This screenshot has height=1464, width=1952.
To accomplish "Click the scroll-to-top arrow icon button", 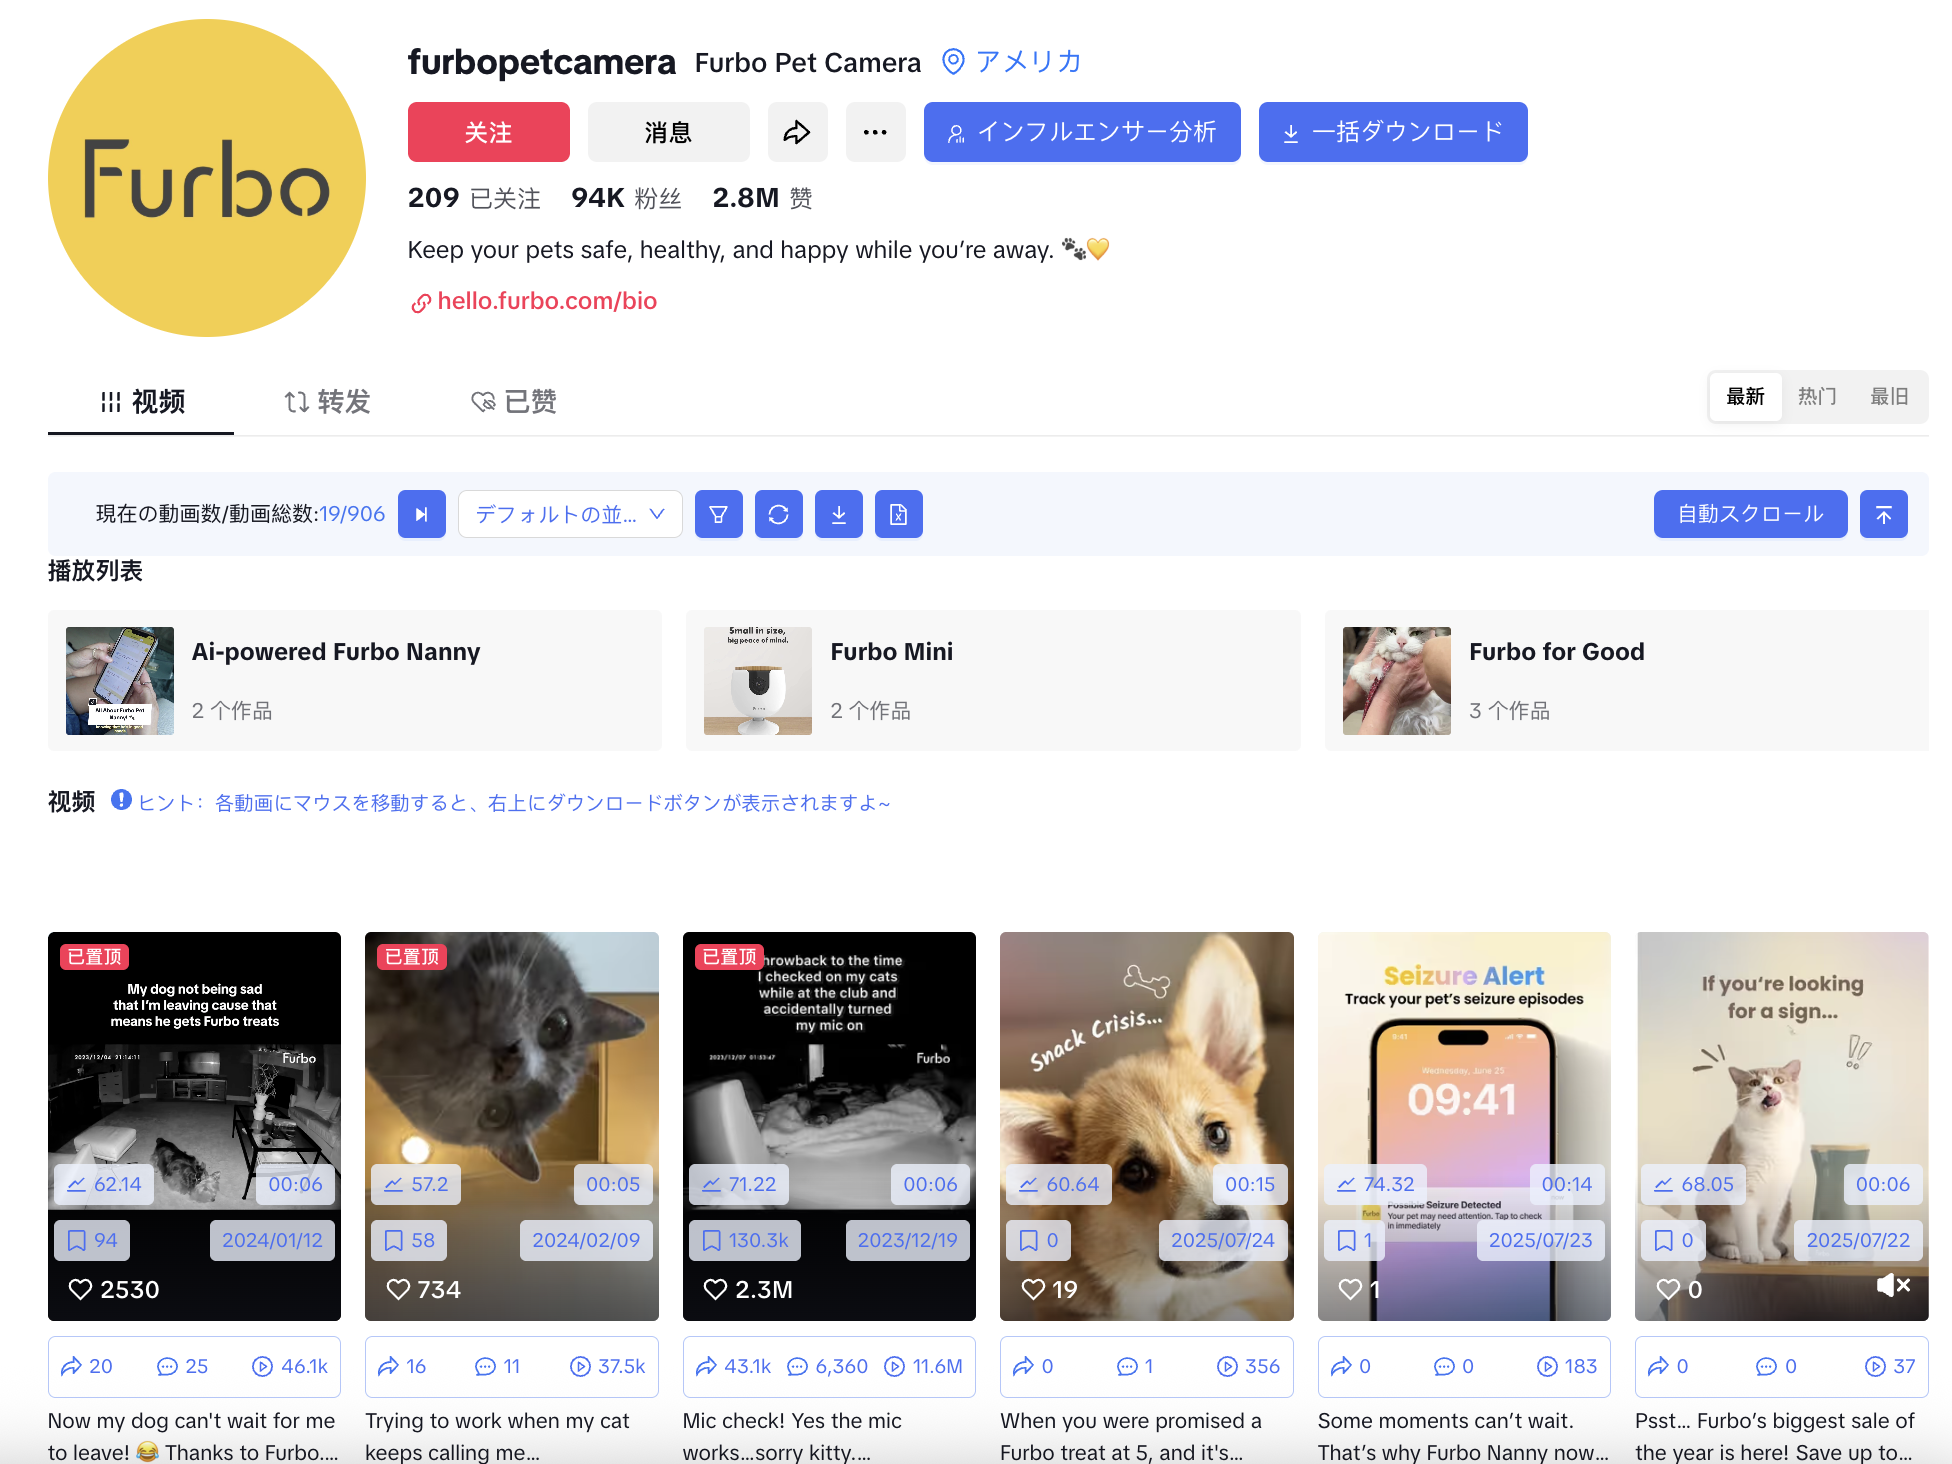I will (1884, 514).
